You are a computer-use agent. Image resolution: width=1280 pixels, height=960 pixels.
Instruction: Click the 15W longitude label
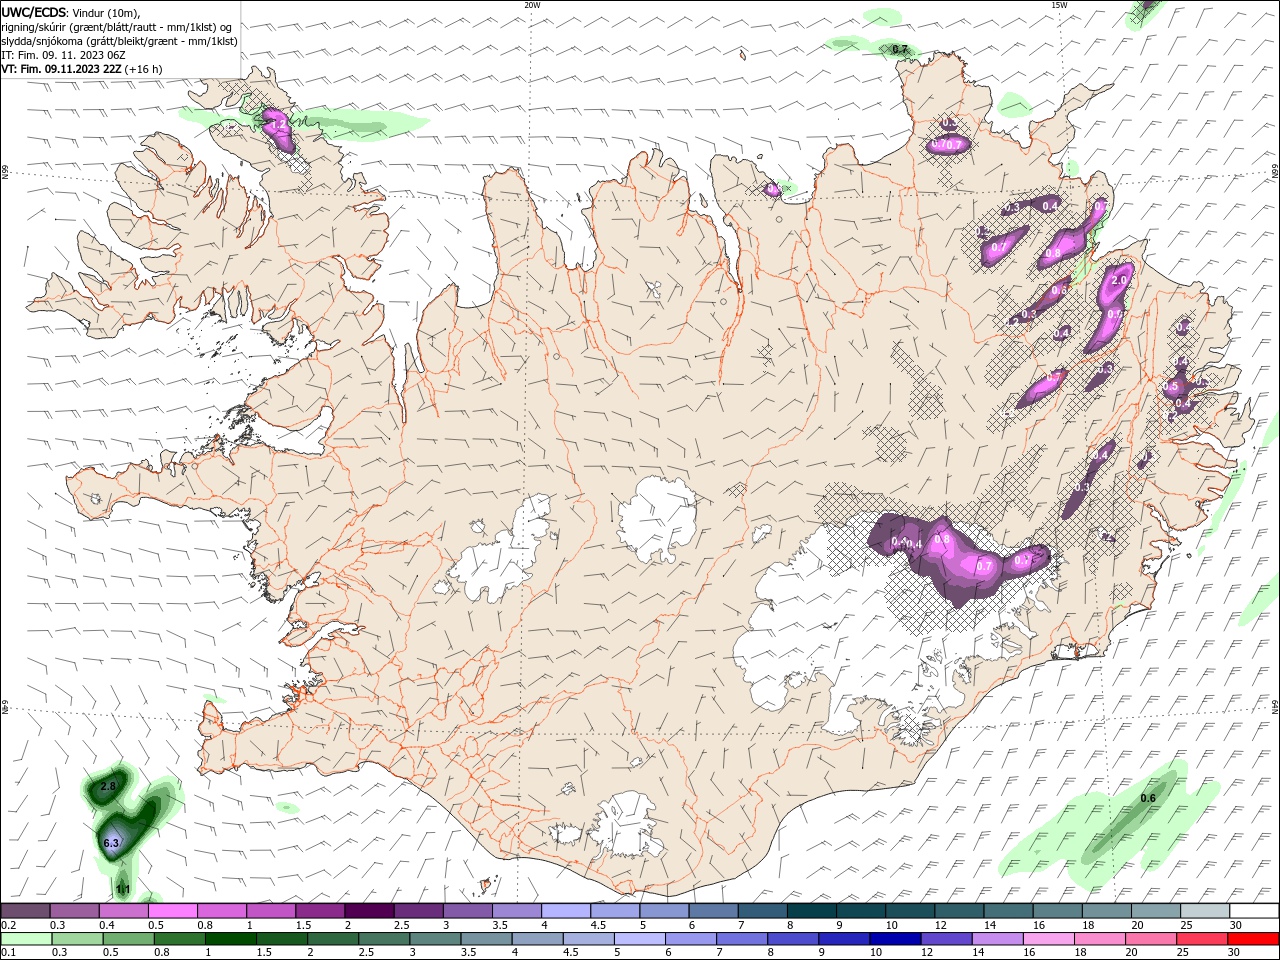tap(1059, 5)
